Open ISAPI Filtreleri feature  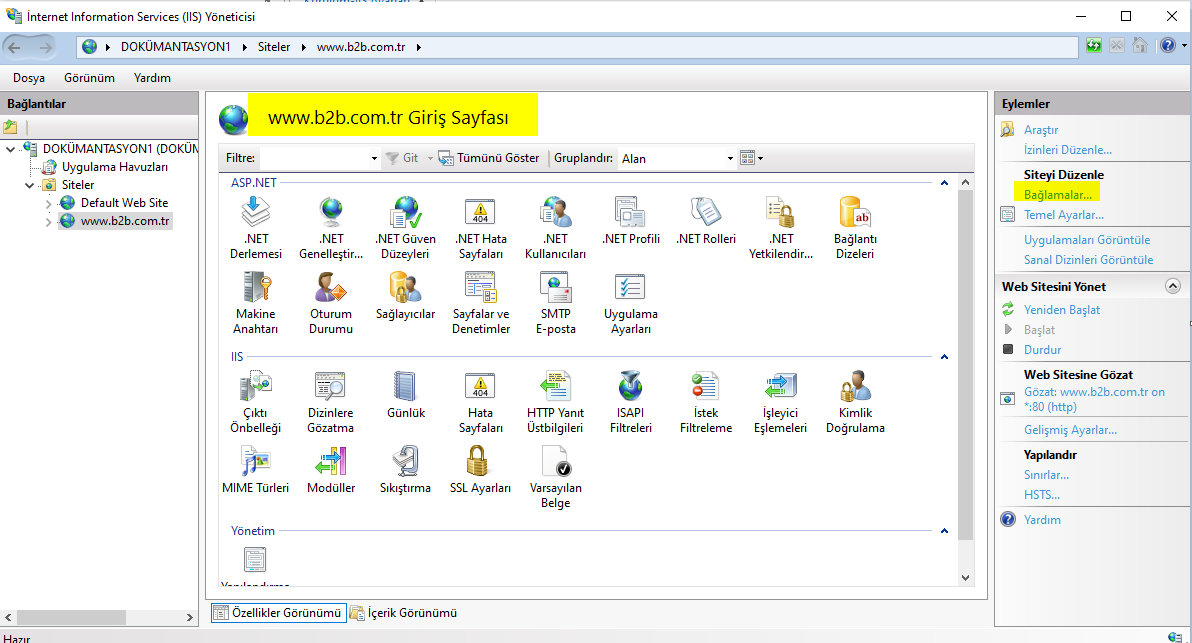630,401
